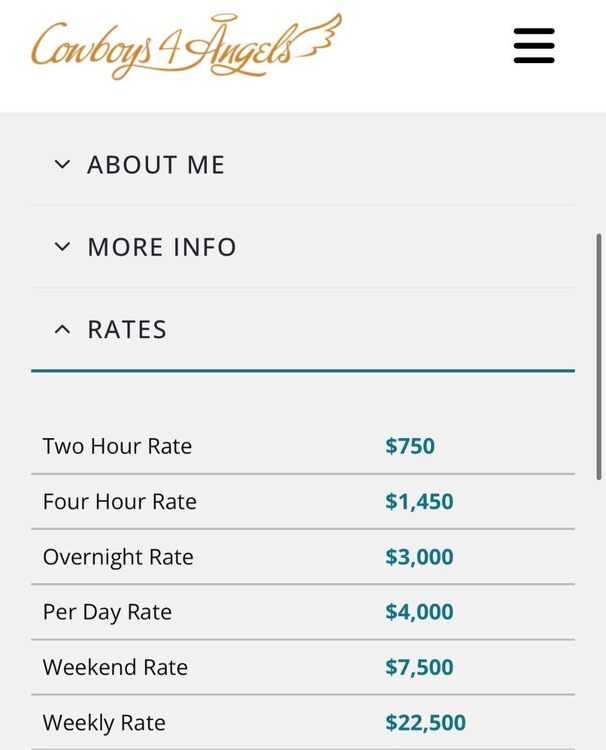606x750 pixels.
Task: Click the vertical page scrollbar
Action: 598,356
